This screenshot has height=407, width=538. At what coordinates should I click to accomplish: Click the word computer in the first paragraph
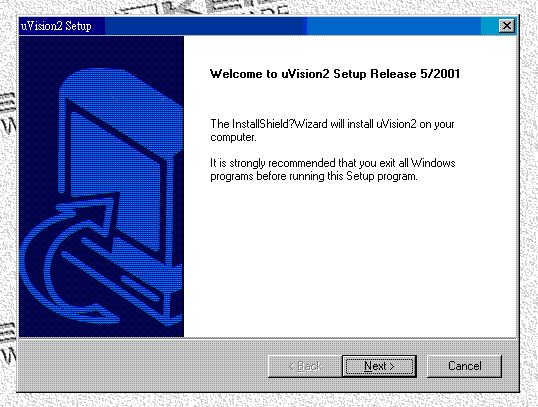point(233,138)
